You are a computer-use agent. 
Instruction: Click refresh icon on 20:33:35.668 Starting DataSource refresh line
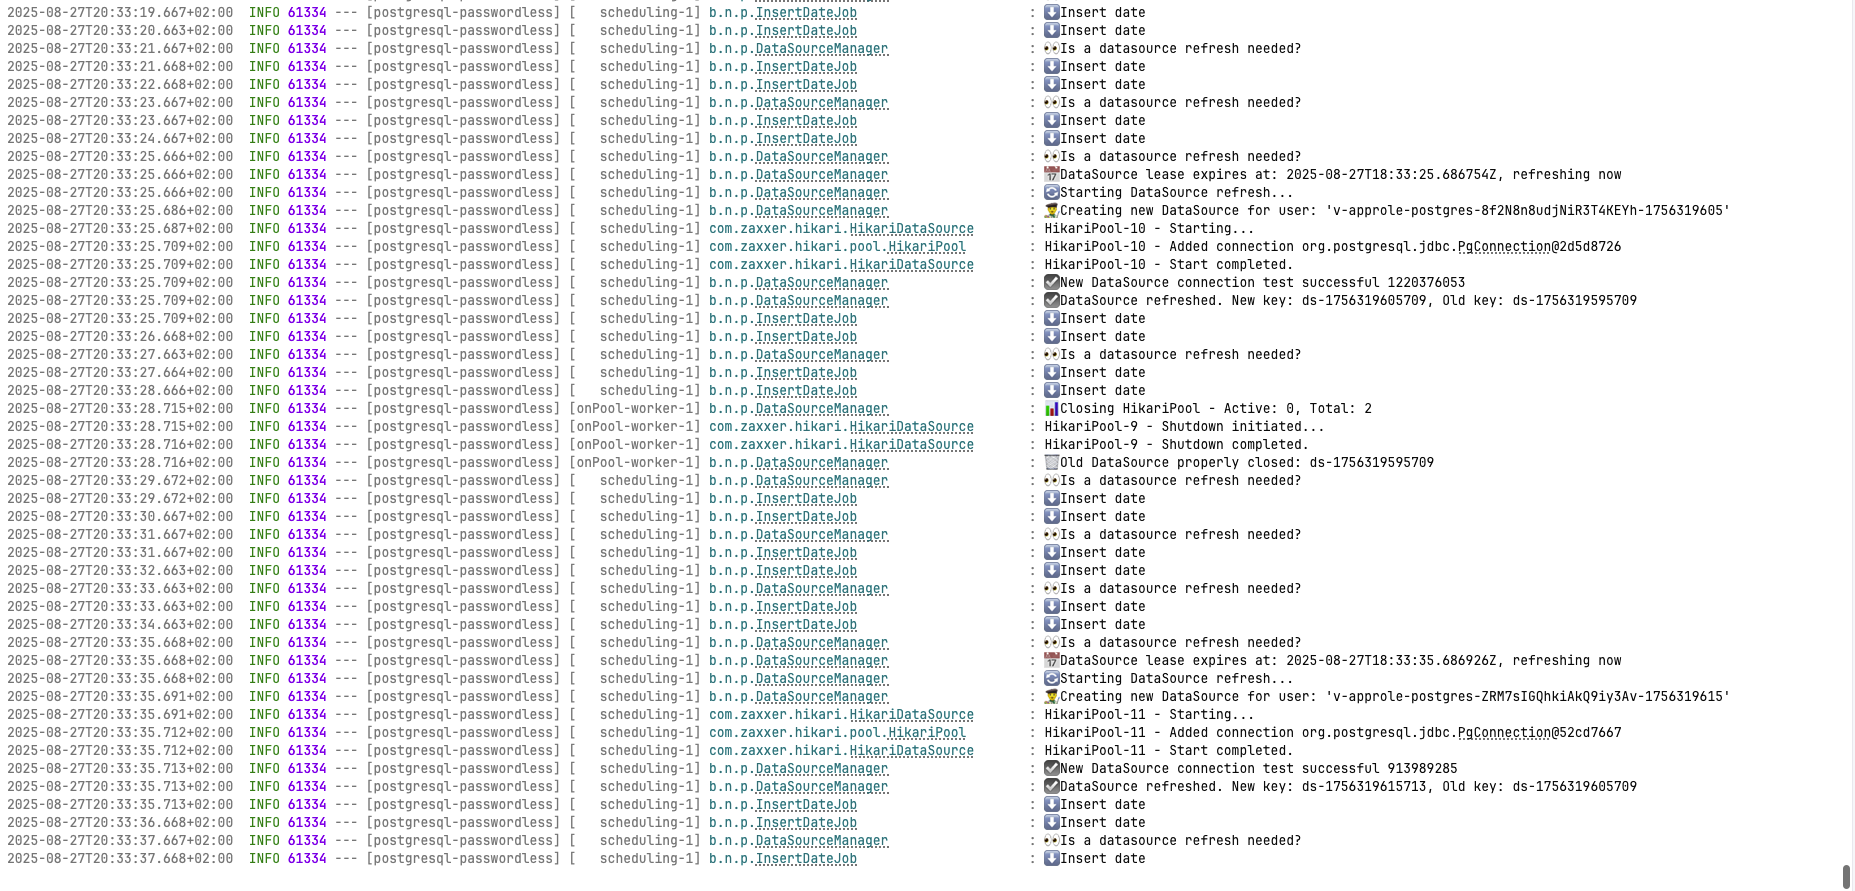(1051, 678)
